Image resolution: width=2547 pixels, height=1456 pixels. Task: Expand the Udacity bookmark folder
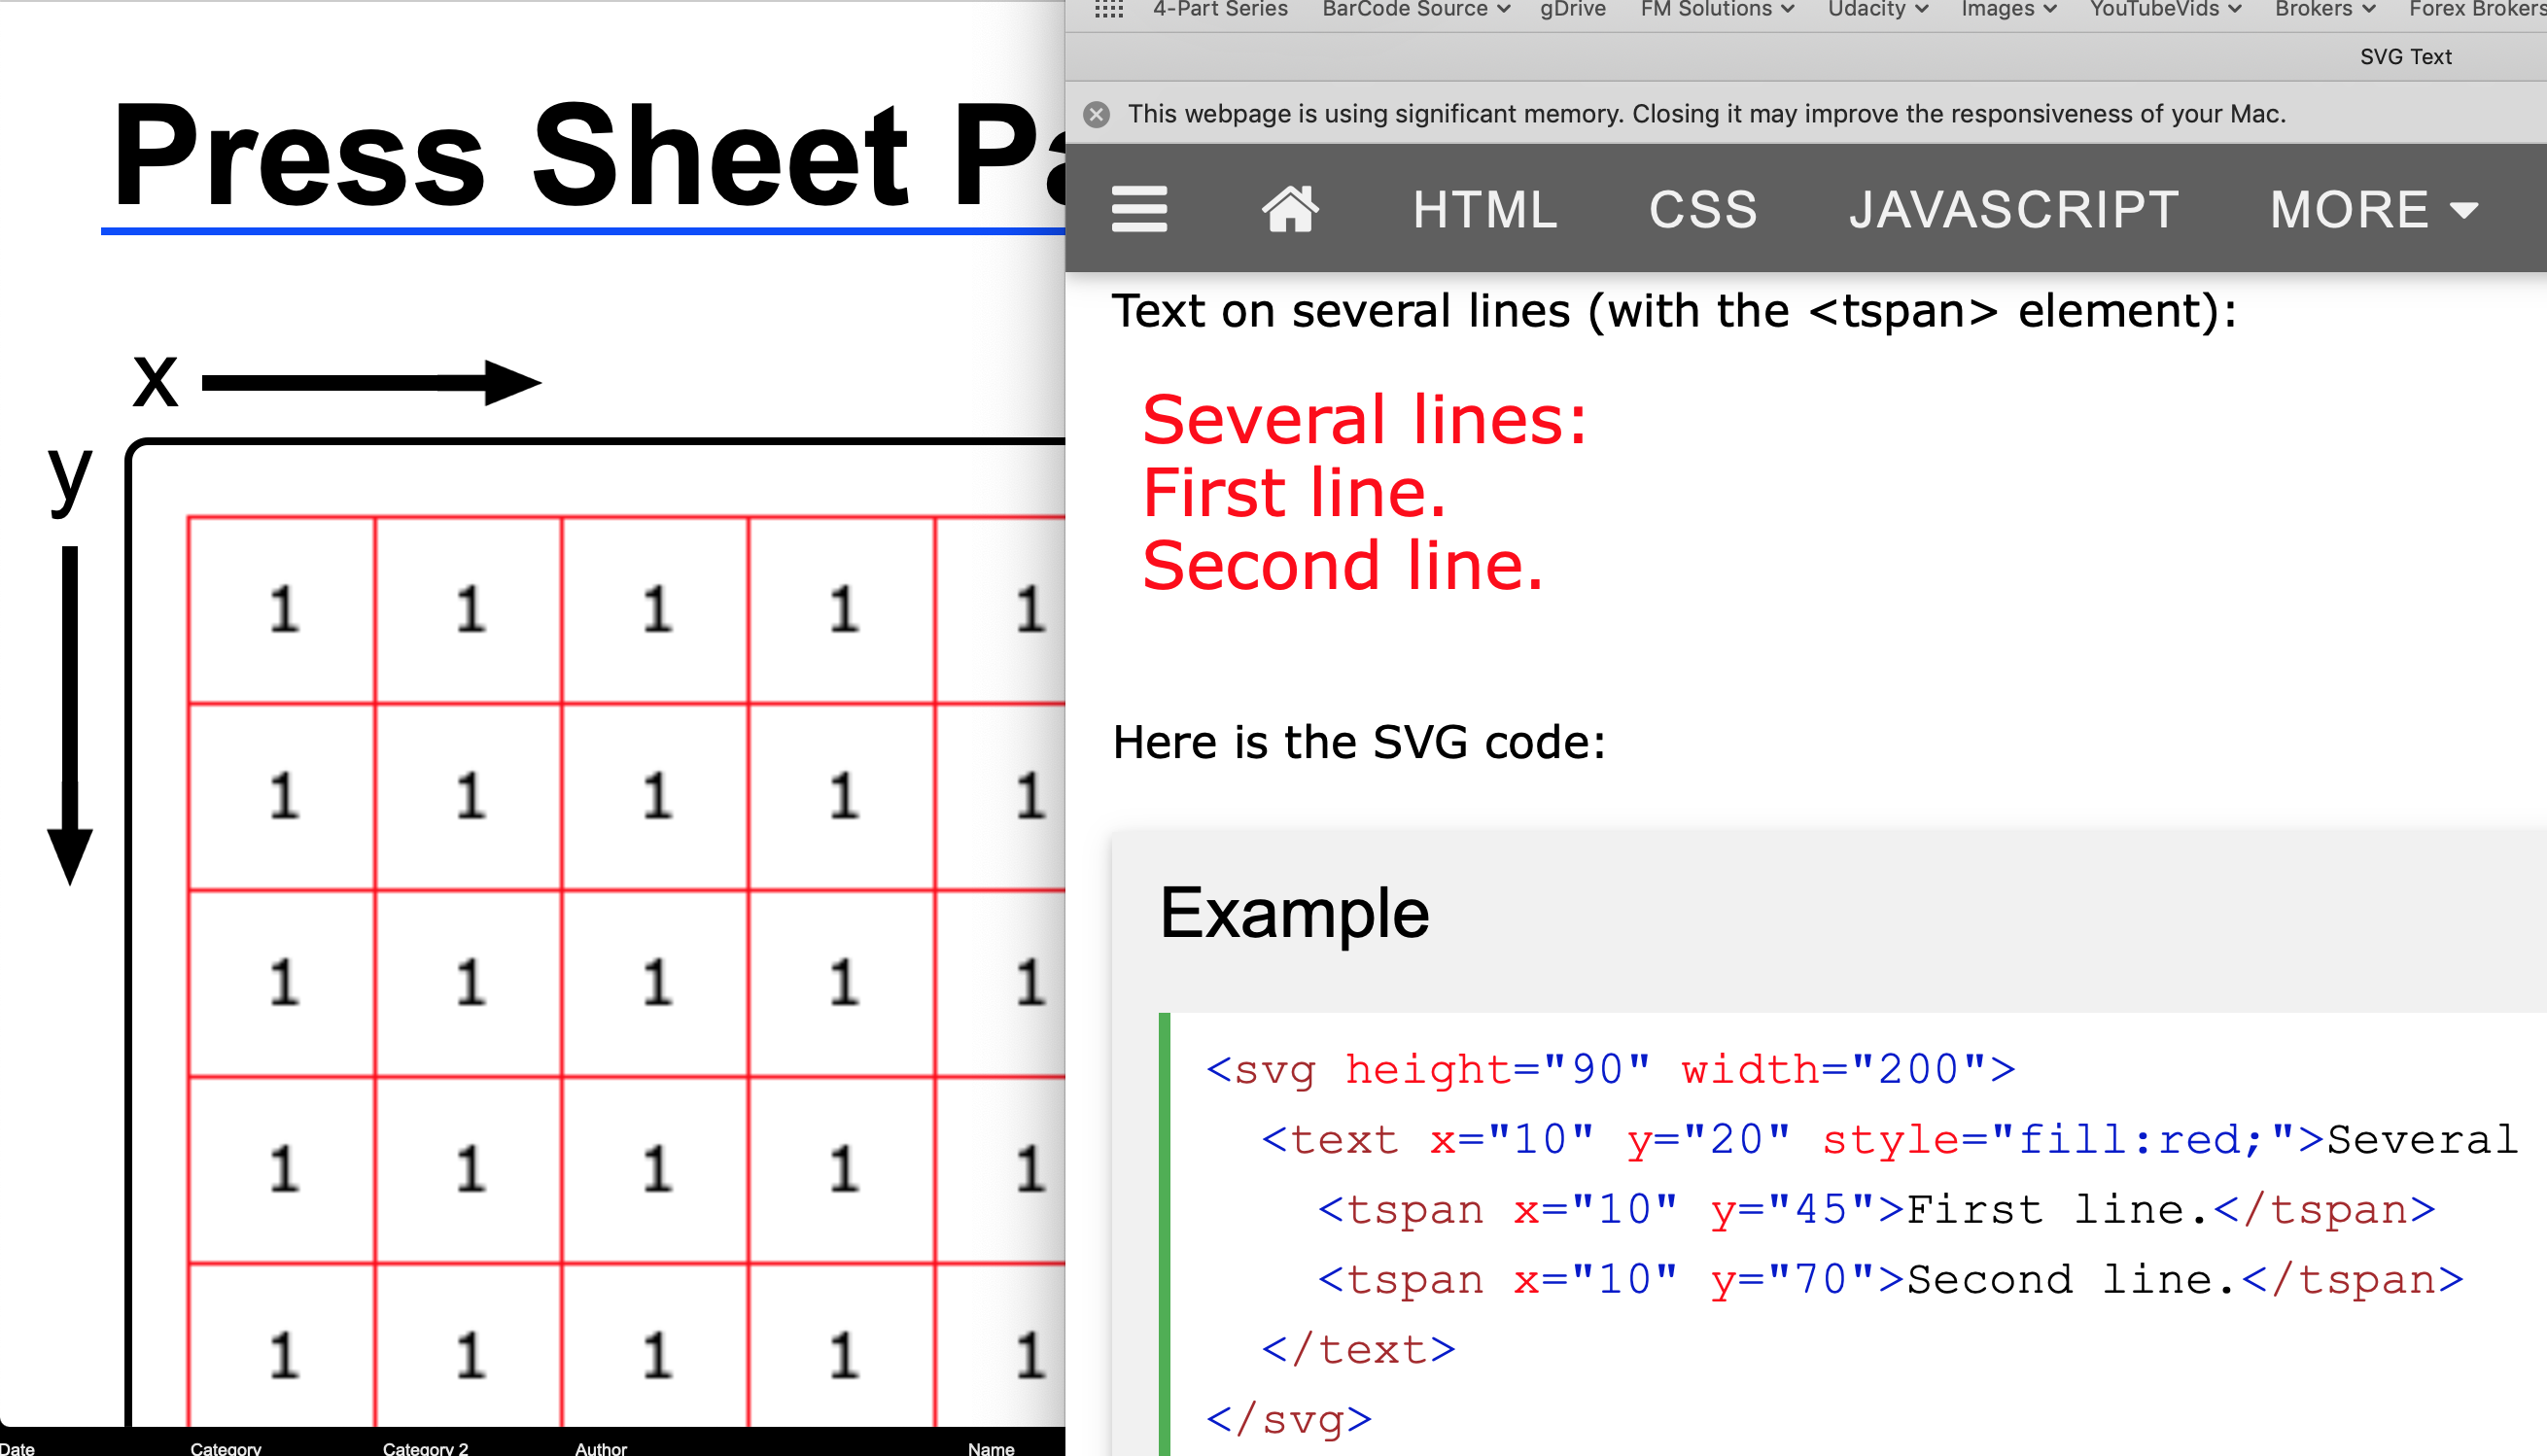[x=1877, y=9]
